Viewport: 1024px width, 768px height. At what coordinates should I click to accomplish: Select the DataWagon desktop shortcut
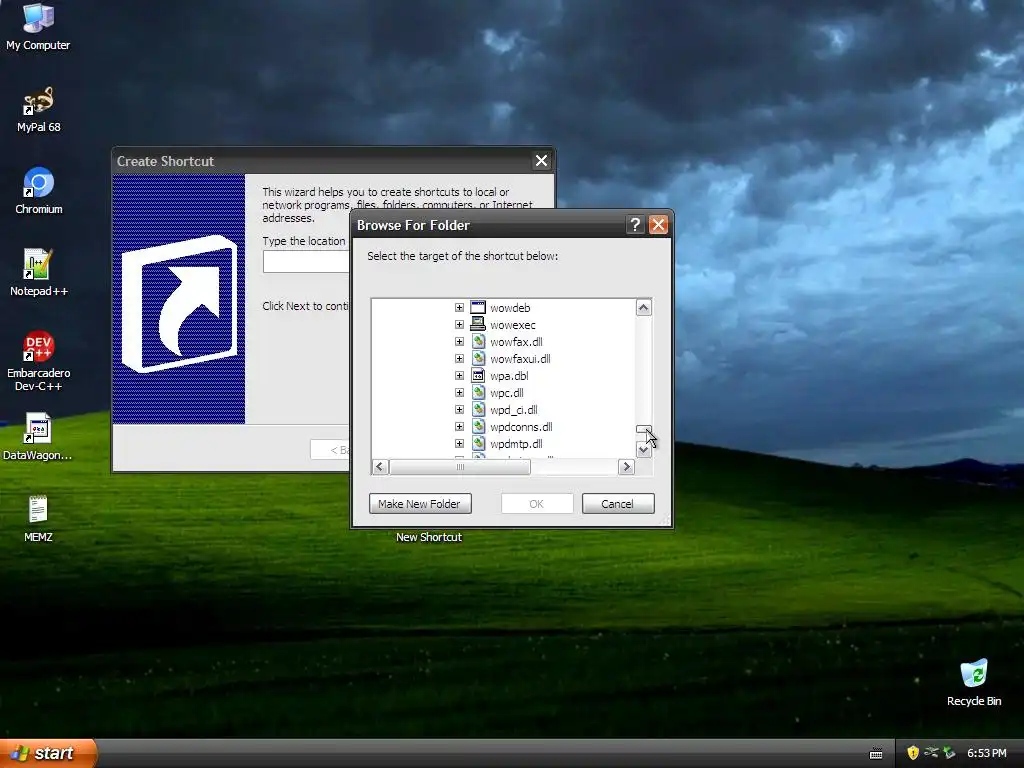38,437
